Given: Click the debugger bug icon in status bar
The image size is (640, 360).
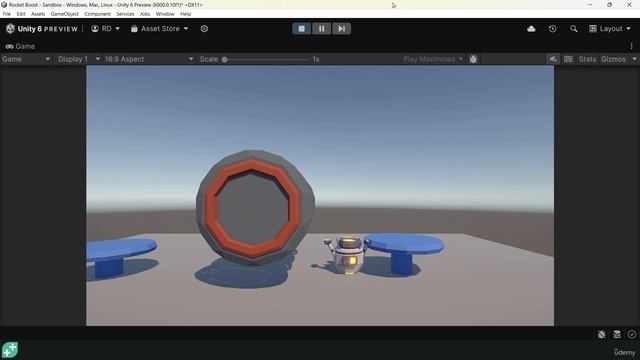Looking at the screenshot, I should pyautogui.click(x=602, y=334).
